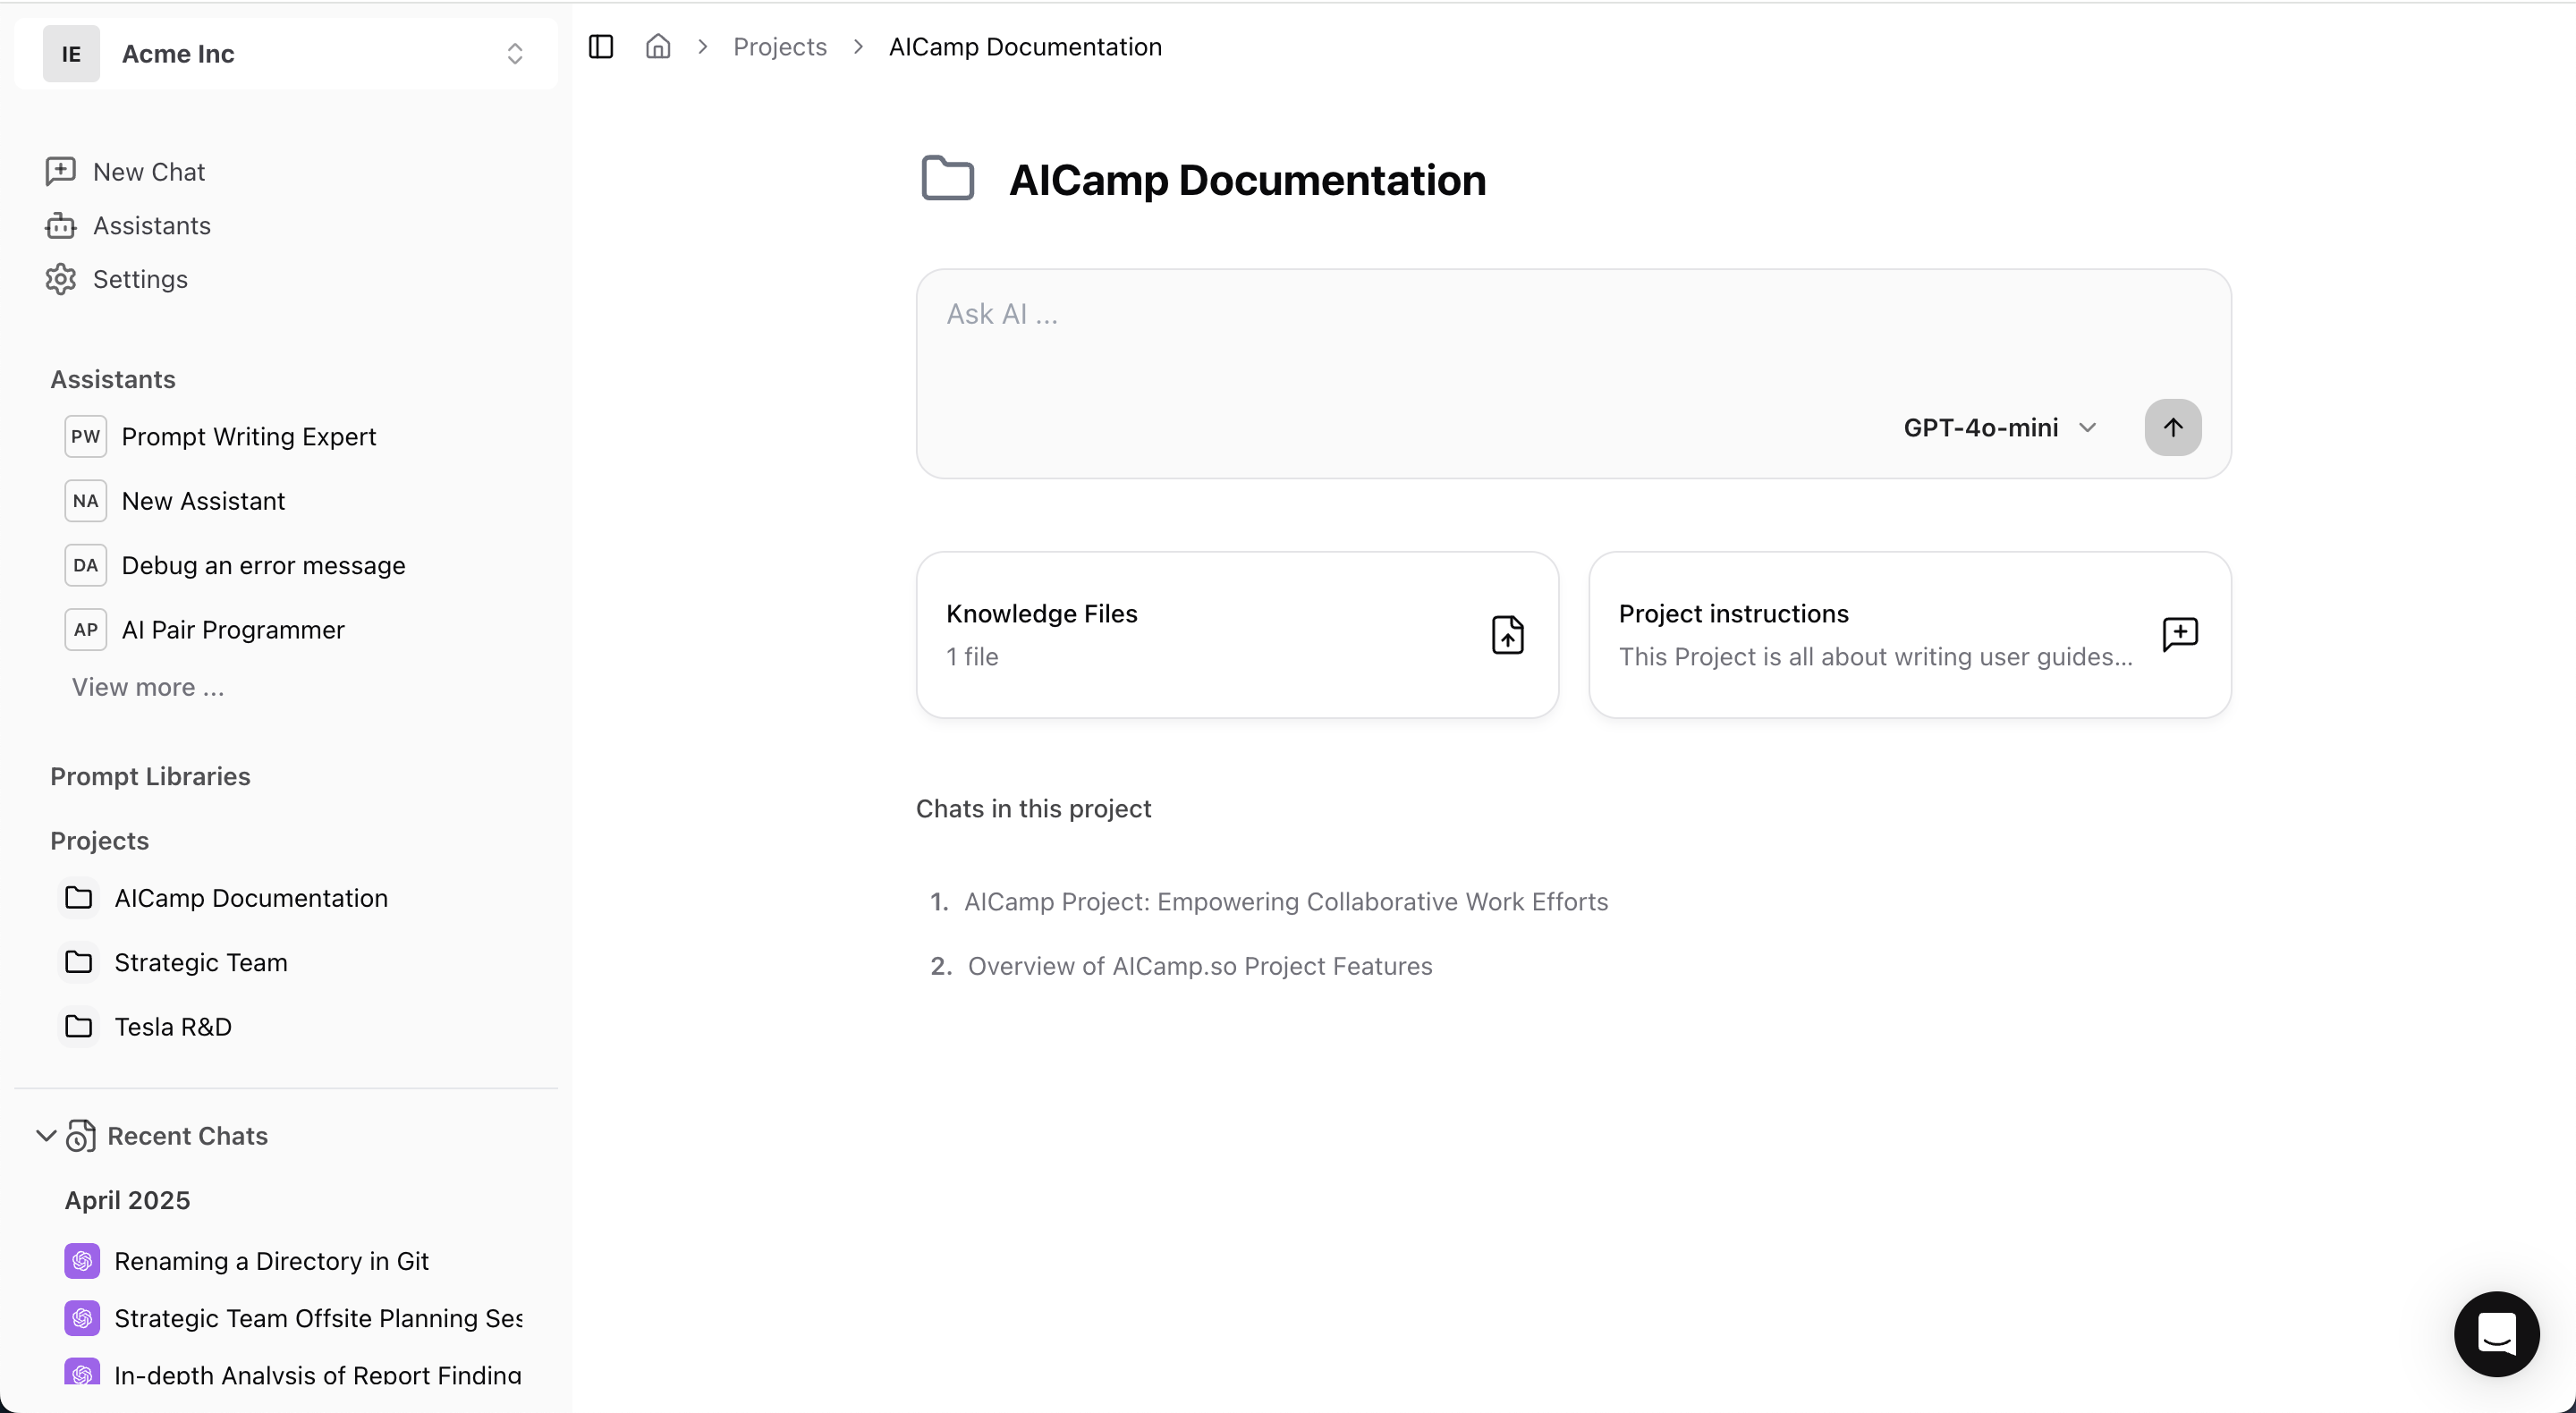Click the AICamp Documentation folder icon in the sidebar
Image resolution: width=2576 pixels, height=1413 pixels.
[x=78, y=897]
